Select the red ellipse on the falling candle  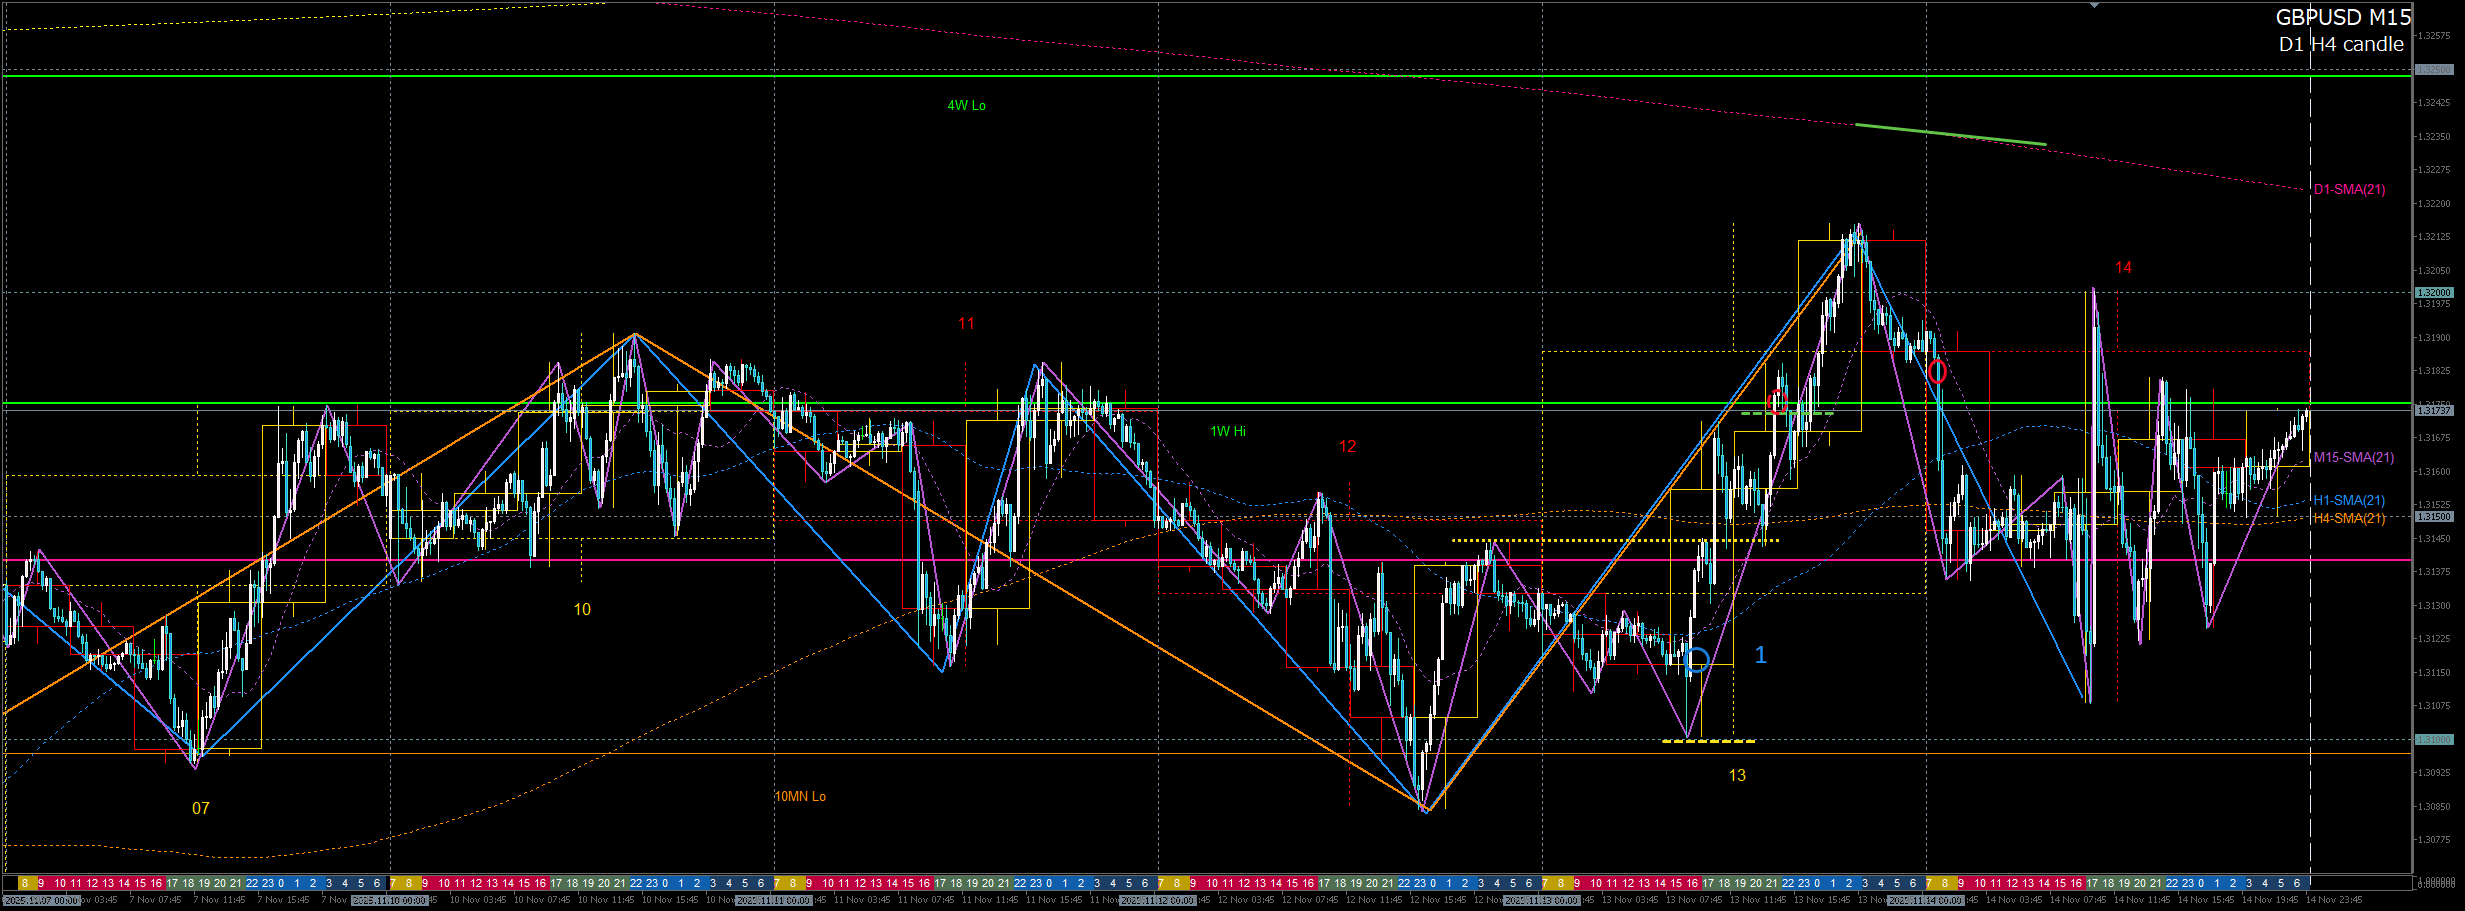[1937, 371]
